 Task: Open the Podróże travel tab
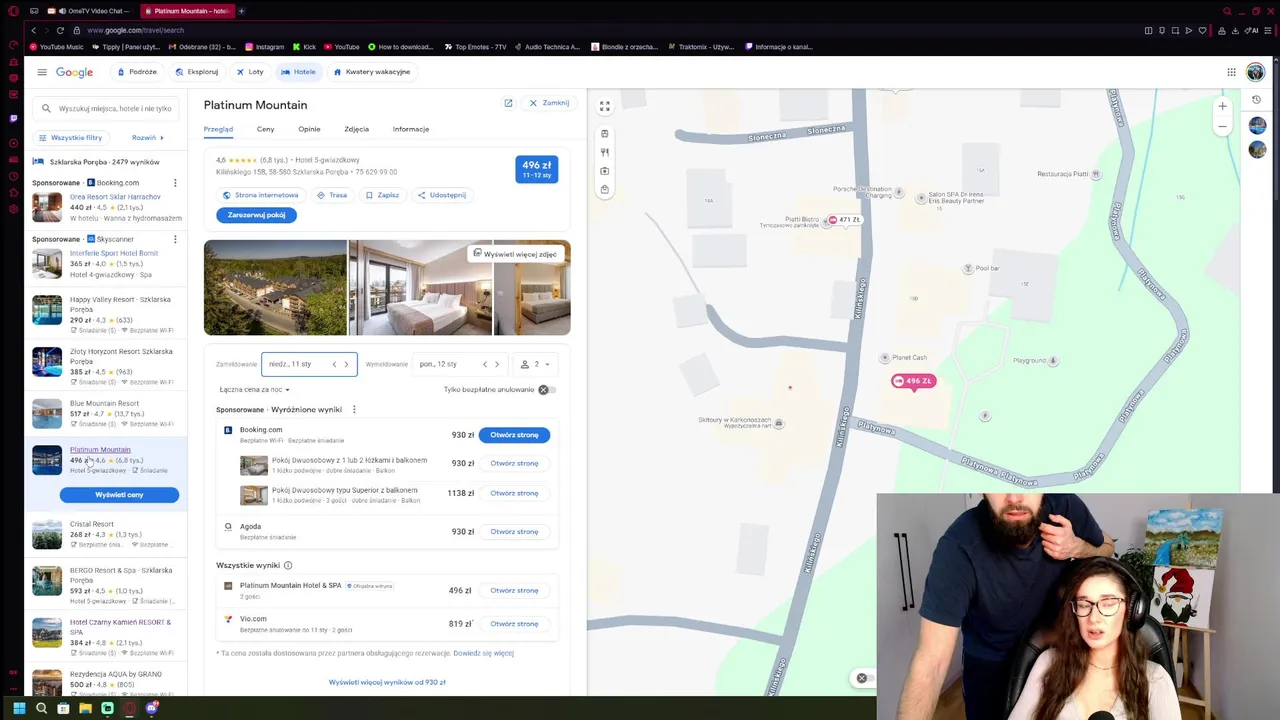click(x=137, y=72)
